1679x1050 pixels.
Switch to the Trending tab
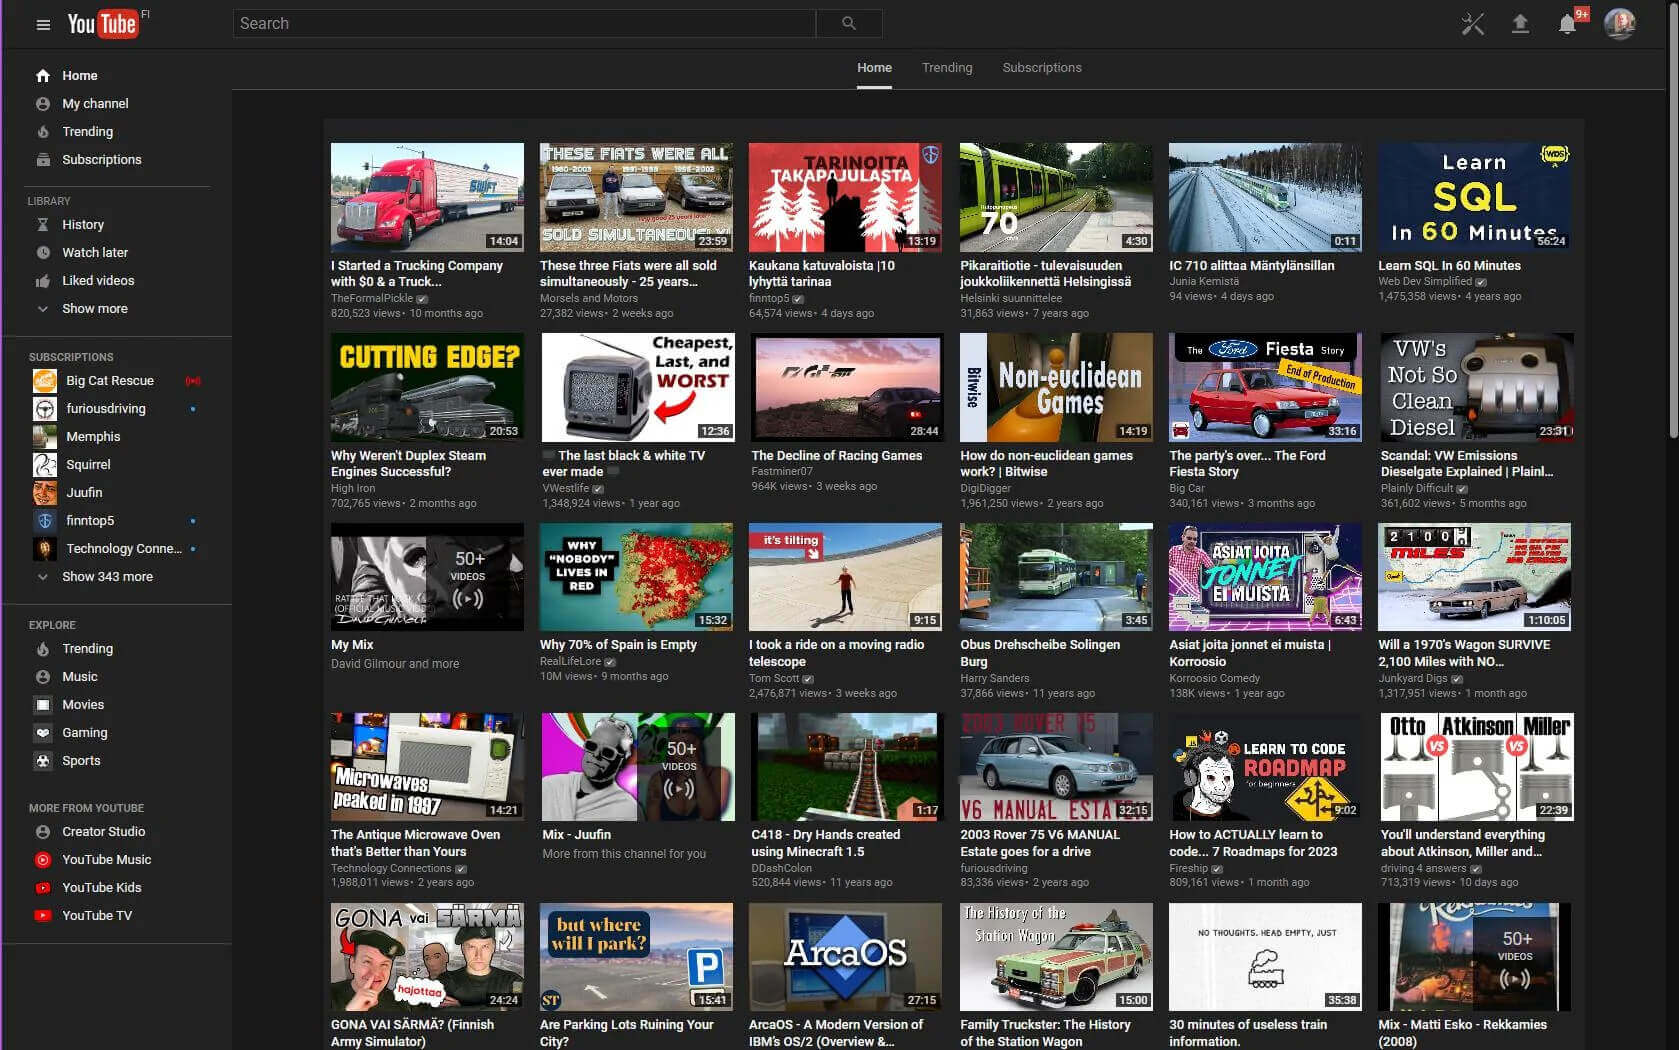coord(947,68)
